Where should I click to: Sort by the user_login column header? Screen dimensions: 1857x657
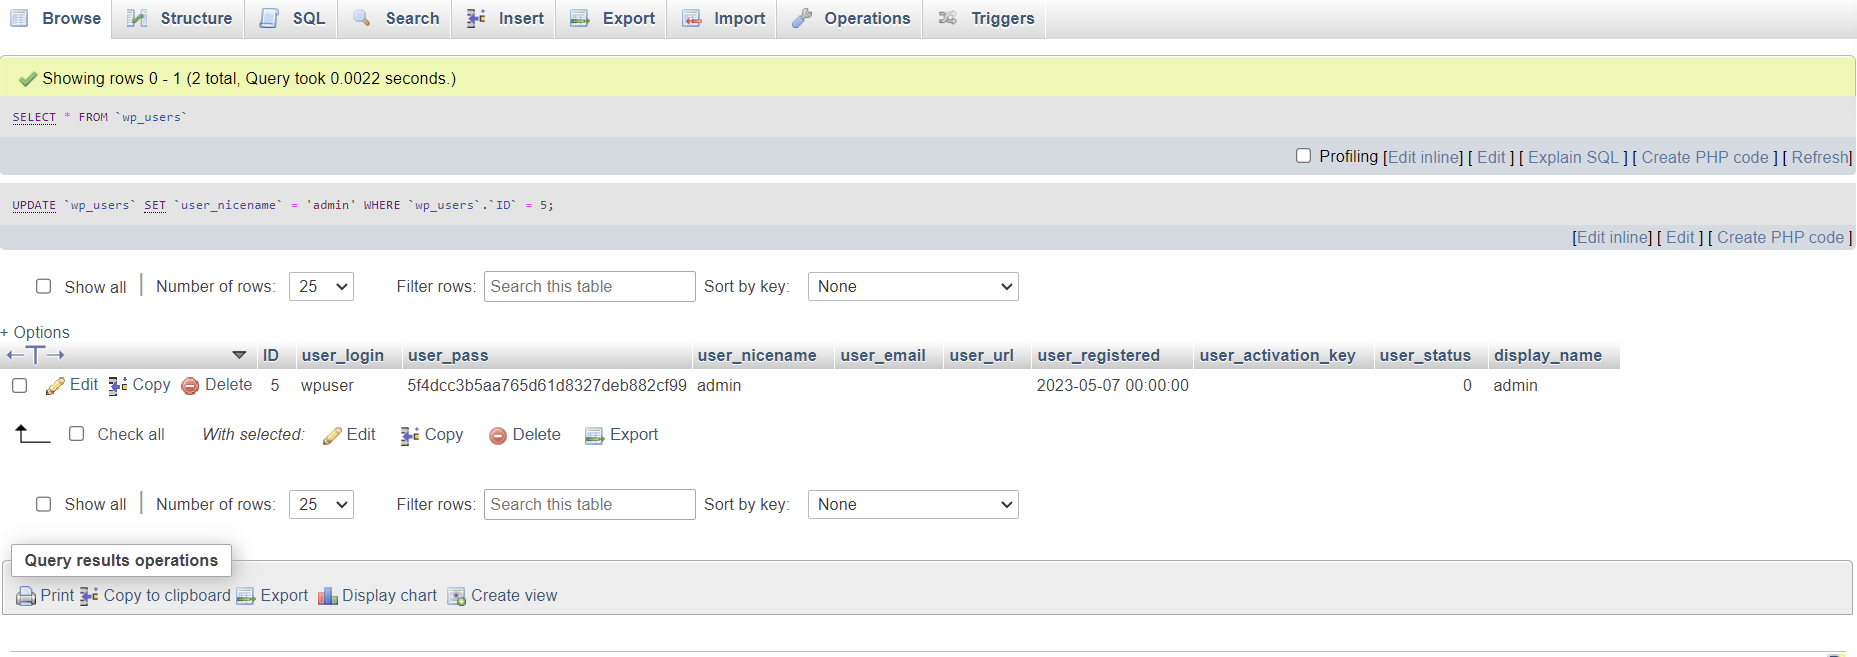342,356
